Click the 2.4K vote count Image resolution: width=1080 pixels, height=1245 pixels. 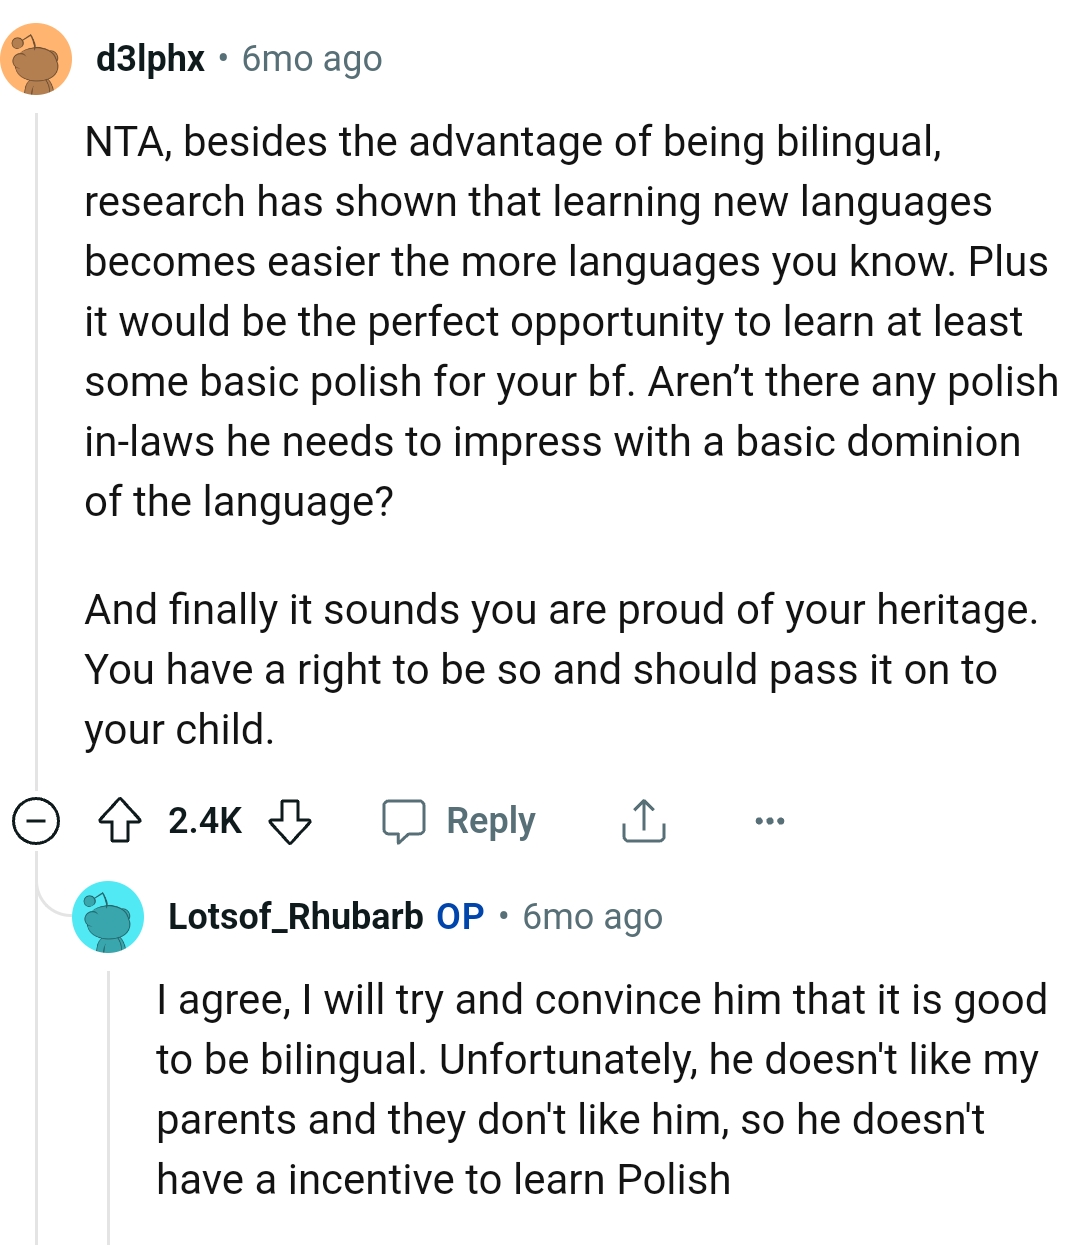205,821
